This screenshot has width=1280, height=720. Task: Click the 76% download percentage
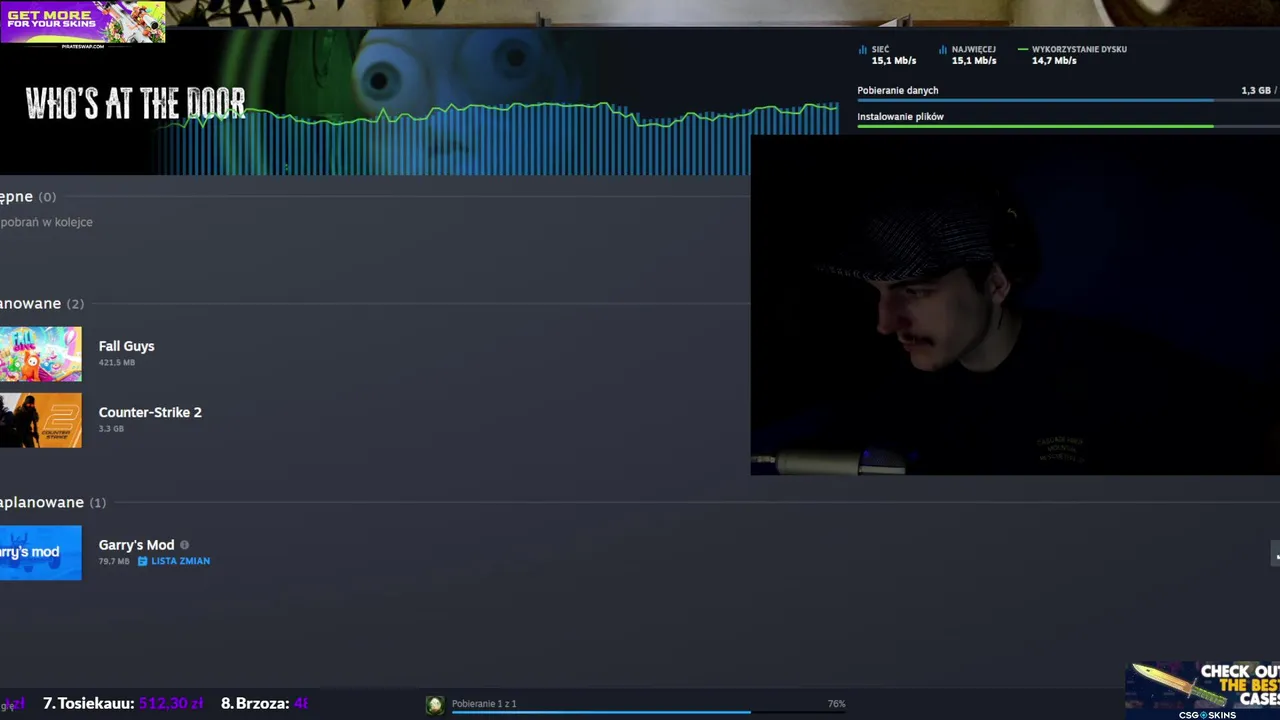pos(836,704)
